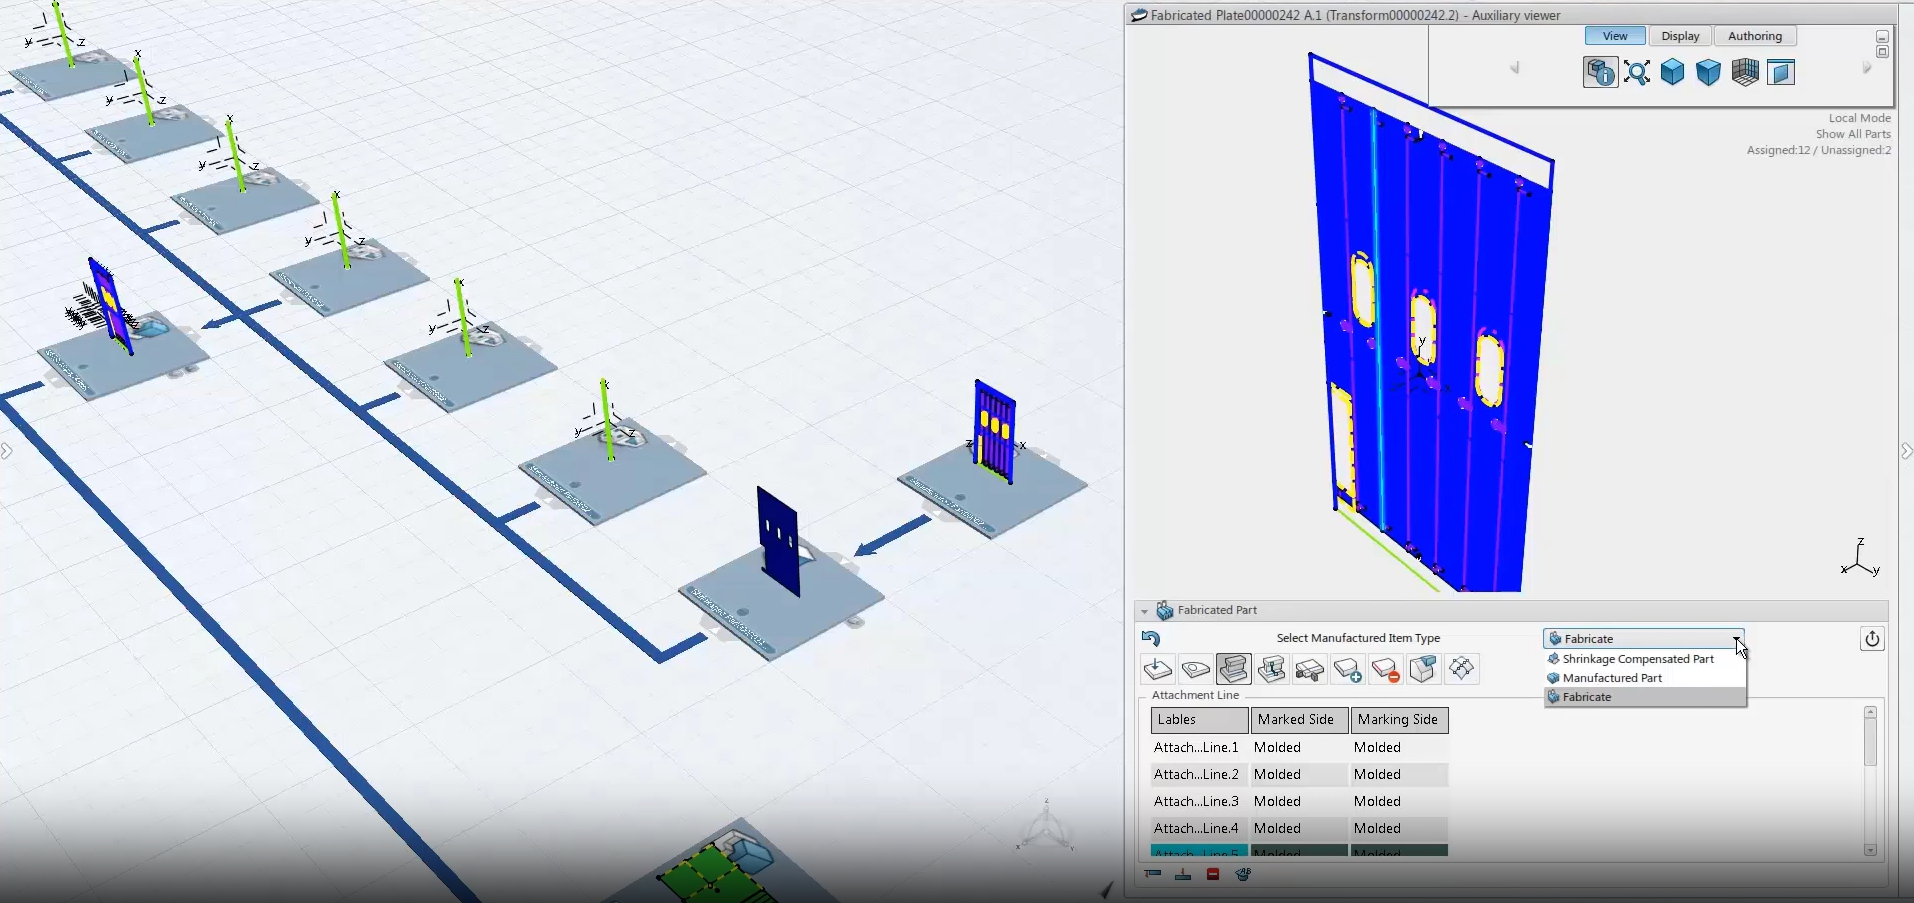This screenshot has width=1914, height=903.
Task: Click the undo arrow in Fabricated Part panel
Action: (1151, 638)
